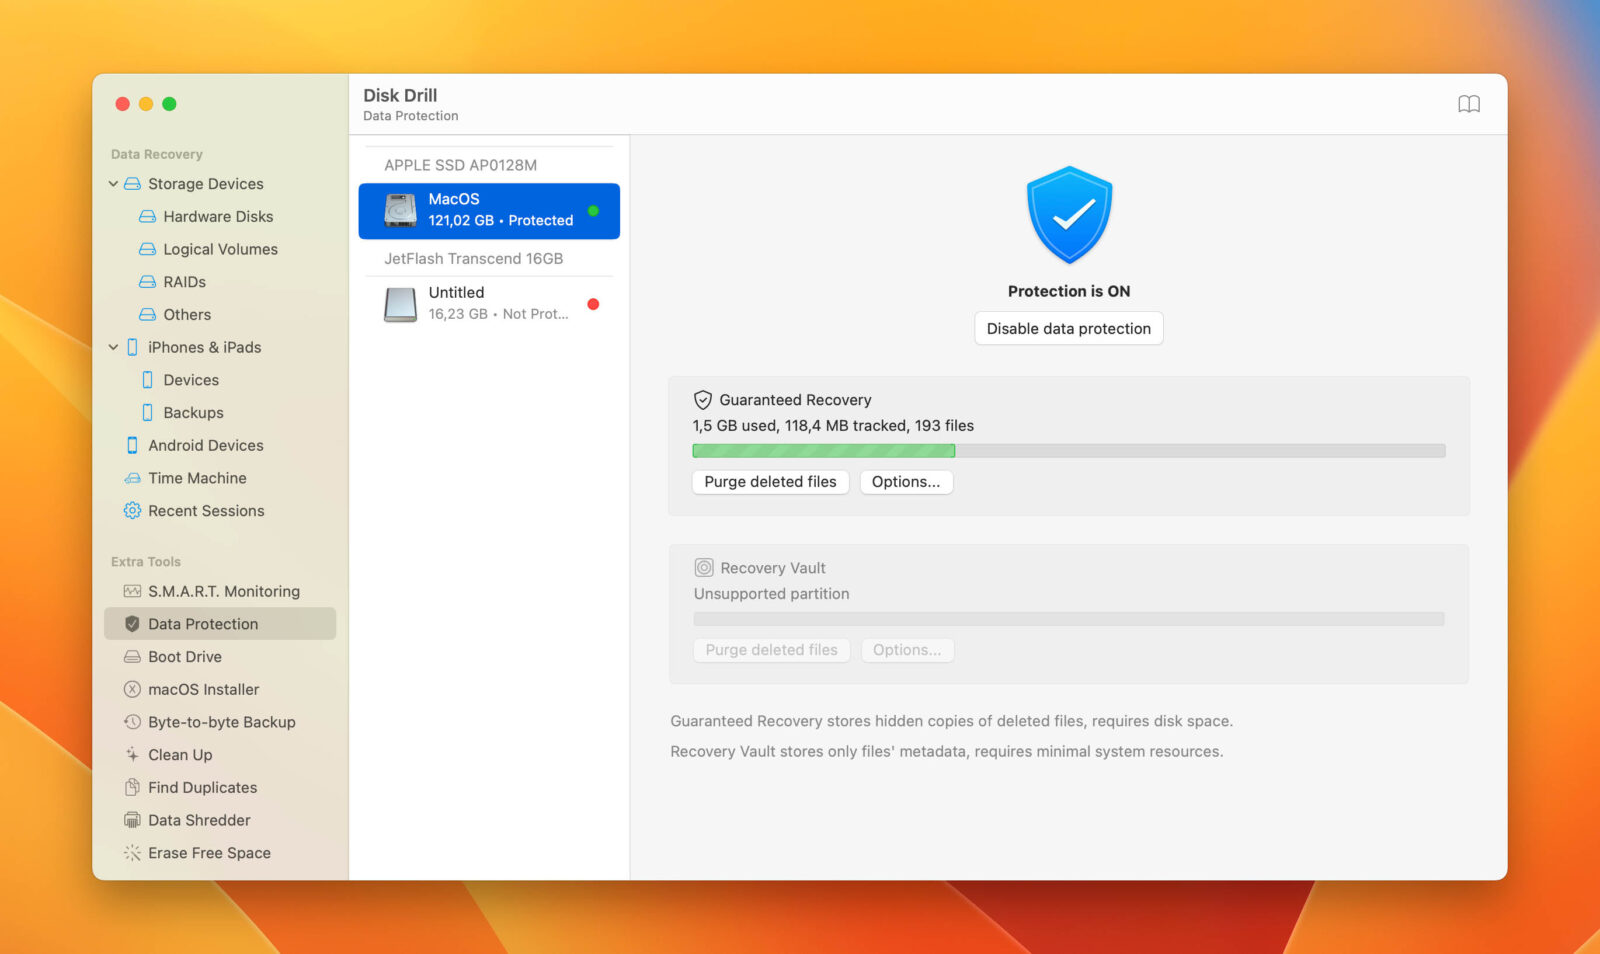Click the Guaranteed Recovery usage bar
1600x954 pixels.
click(x=1068, y=451)
